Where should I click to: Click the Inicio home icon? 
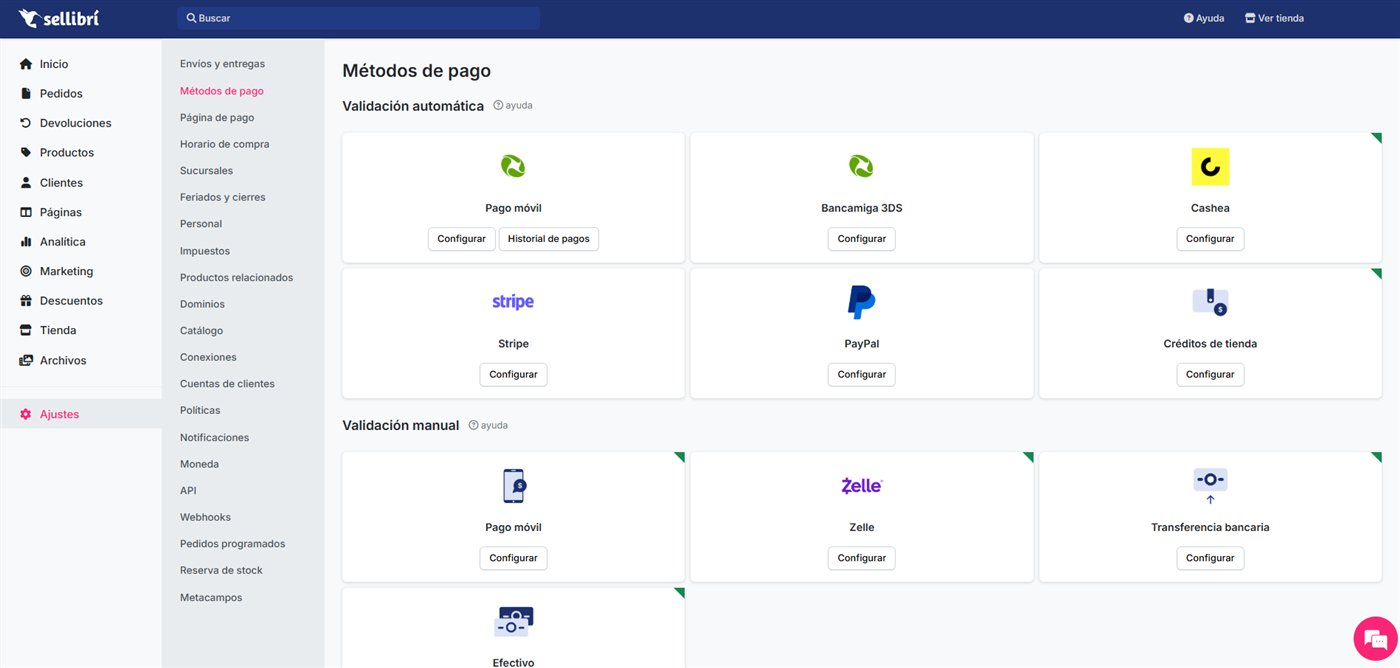point(26,64)
